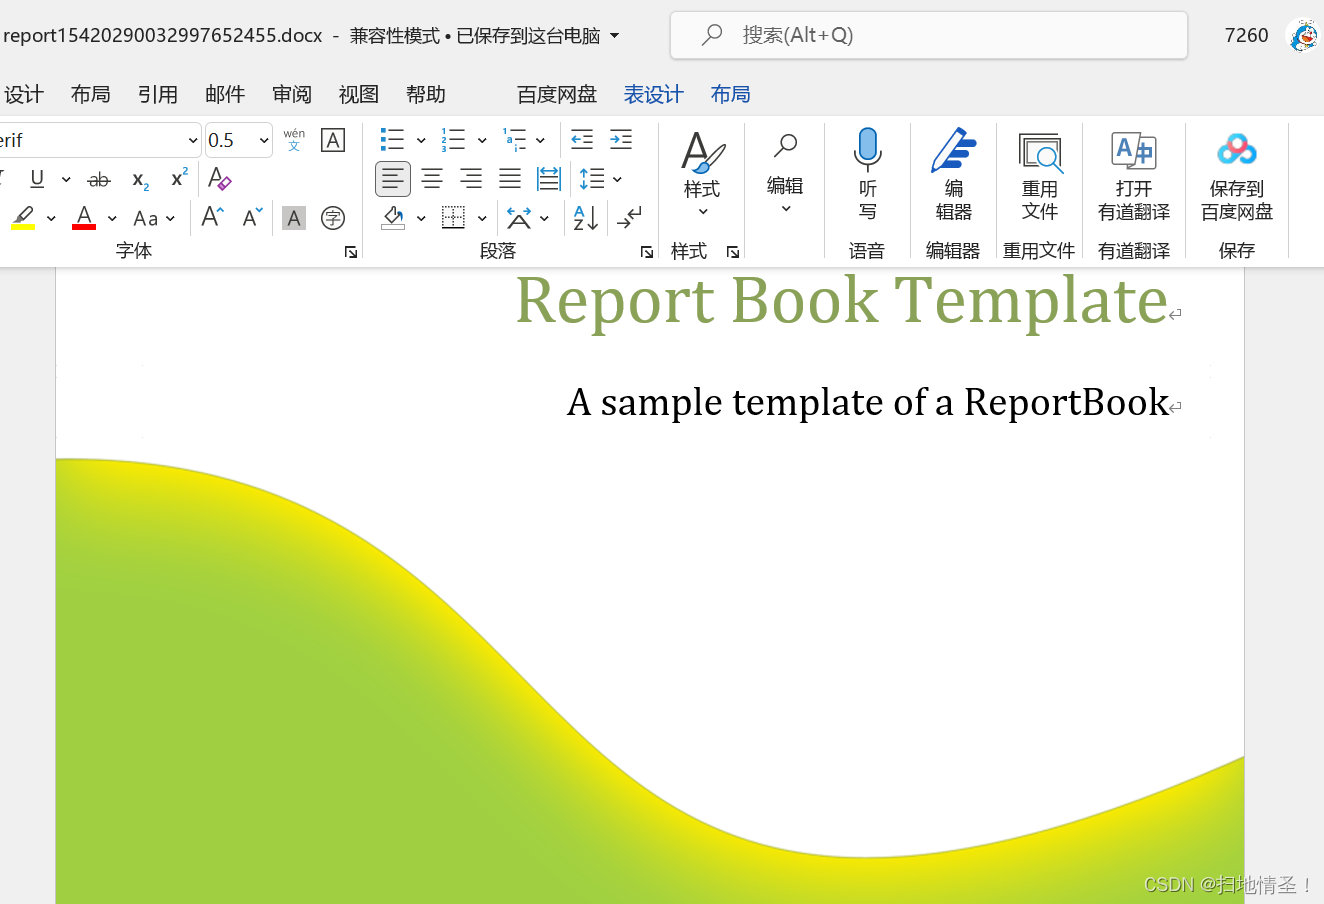Open the Editing (编辑) find menu
Screen dimensions: 1324x904
[x=785, y=174]
